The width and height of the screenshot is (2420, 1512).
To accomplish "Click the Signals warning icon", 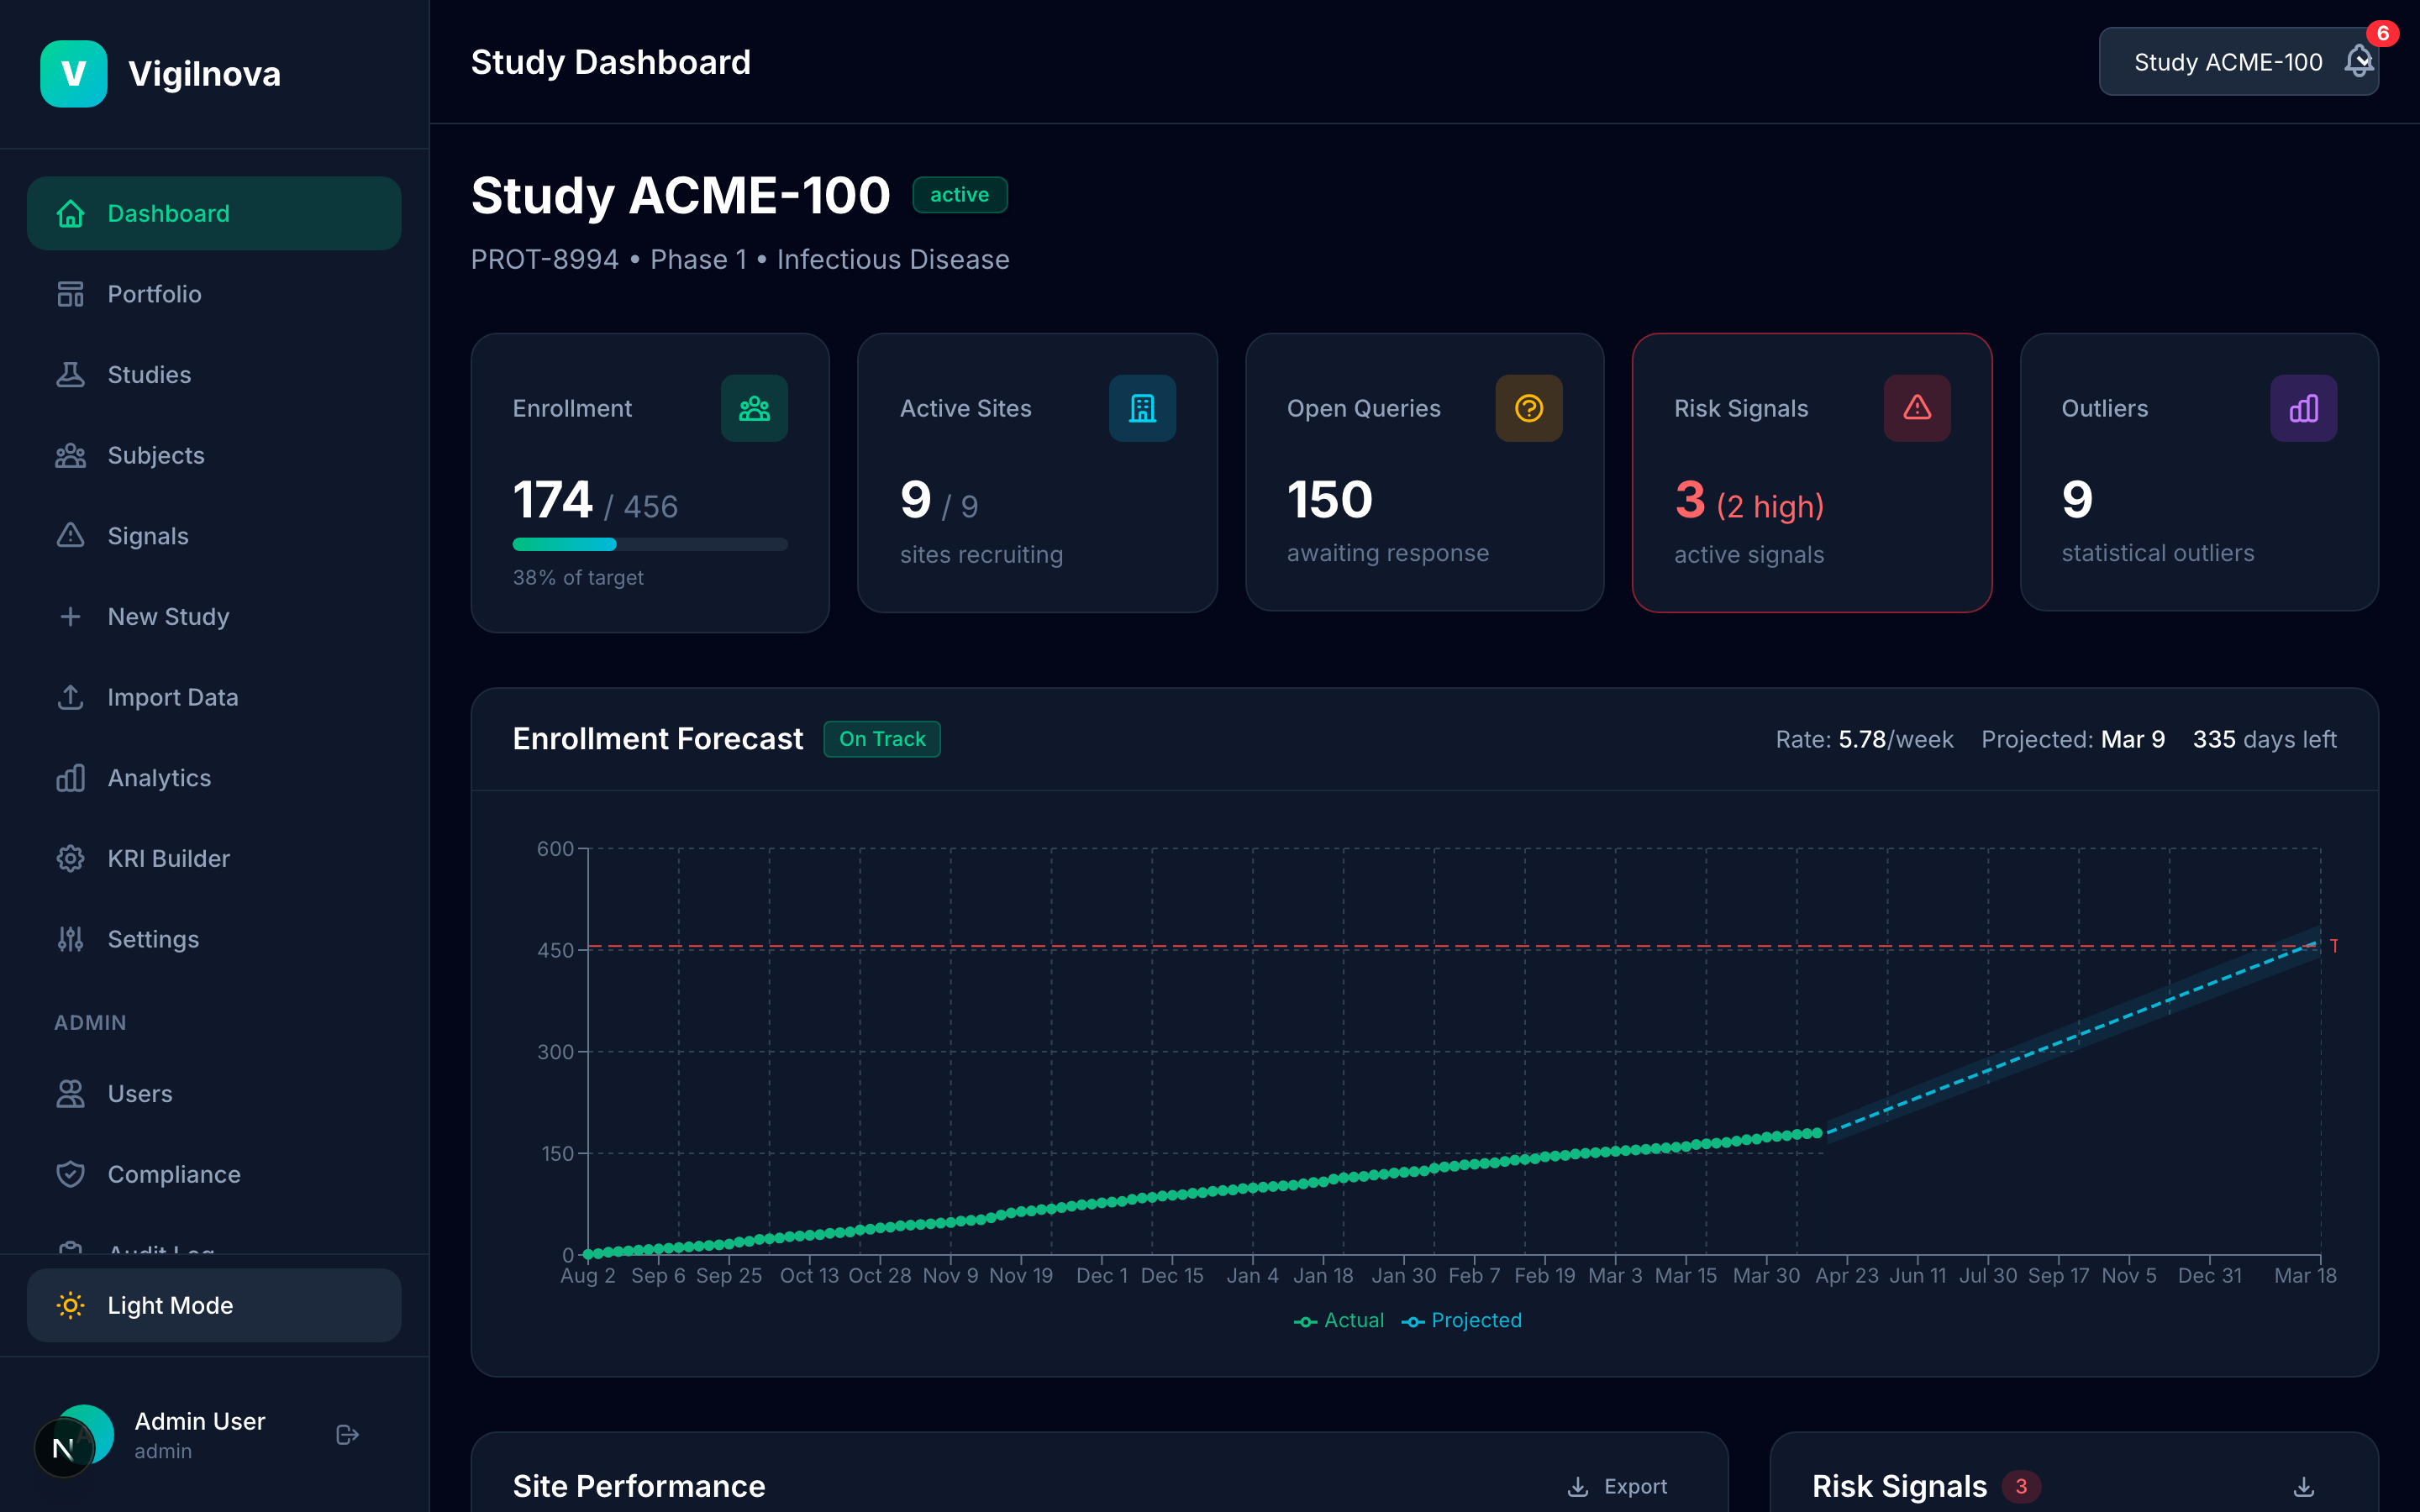I will click(70, 535).
